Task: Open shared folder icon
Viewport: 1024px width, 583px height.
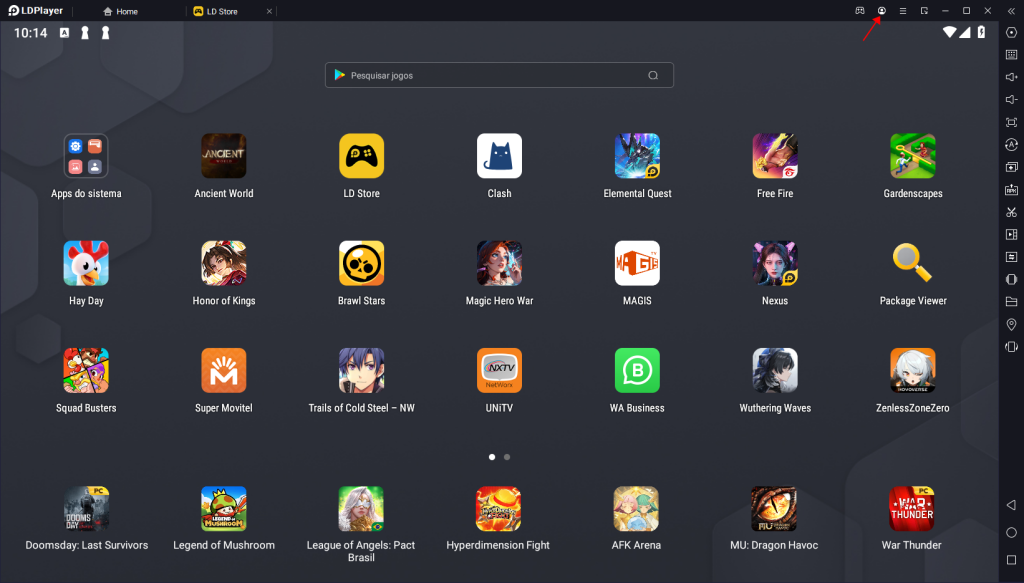Action: click(1011, 302)
